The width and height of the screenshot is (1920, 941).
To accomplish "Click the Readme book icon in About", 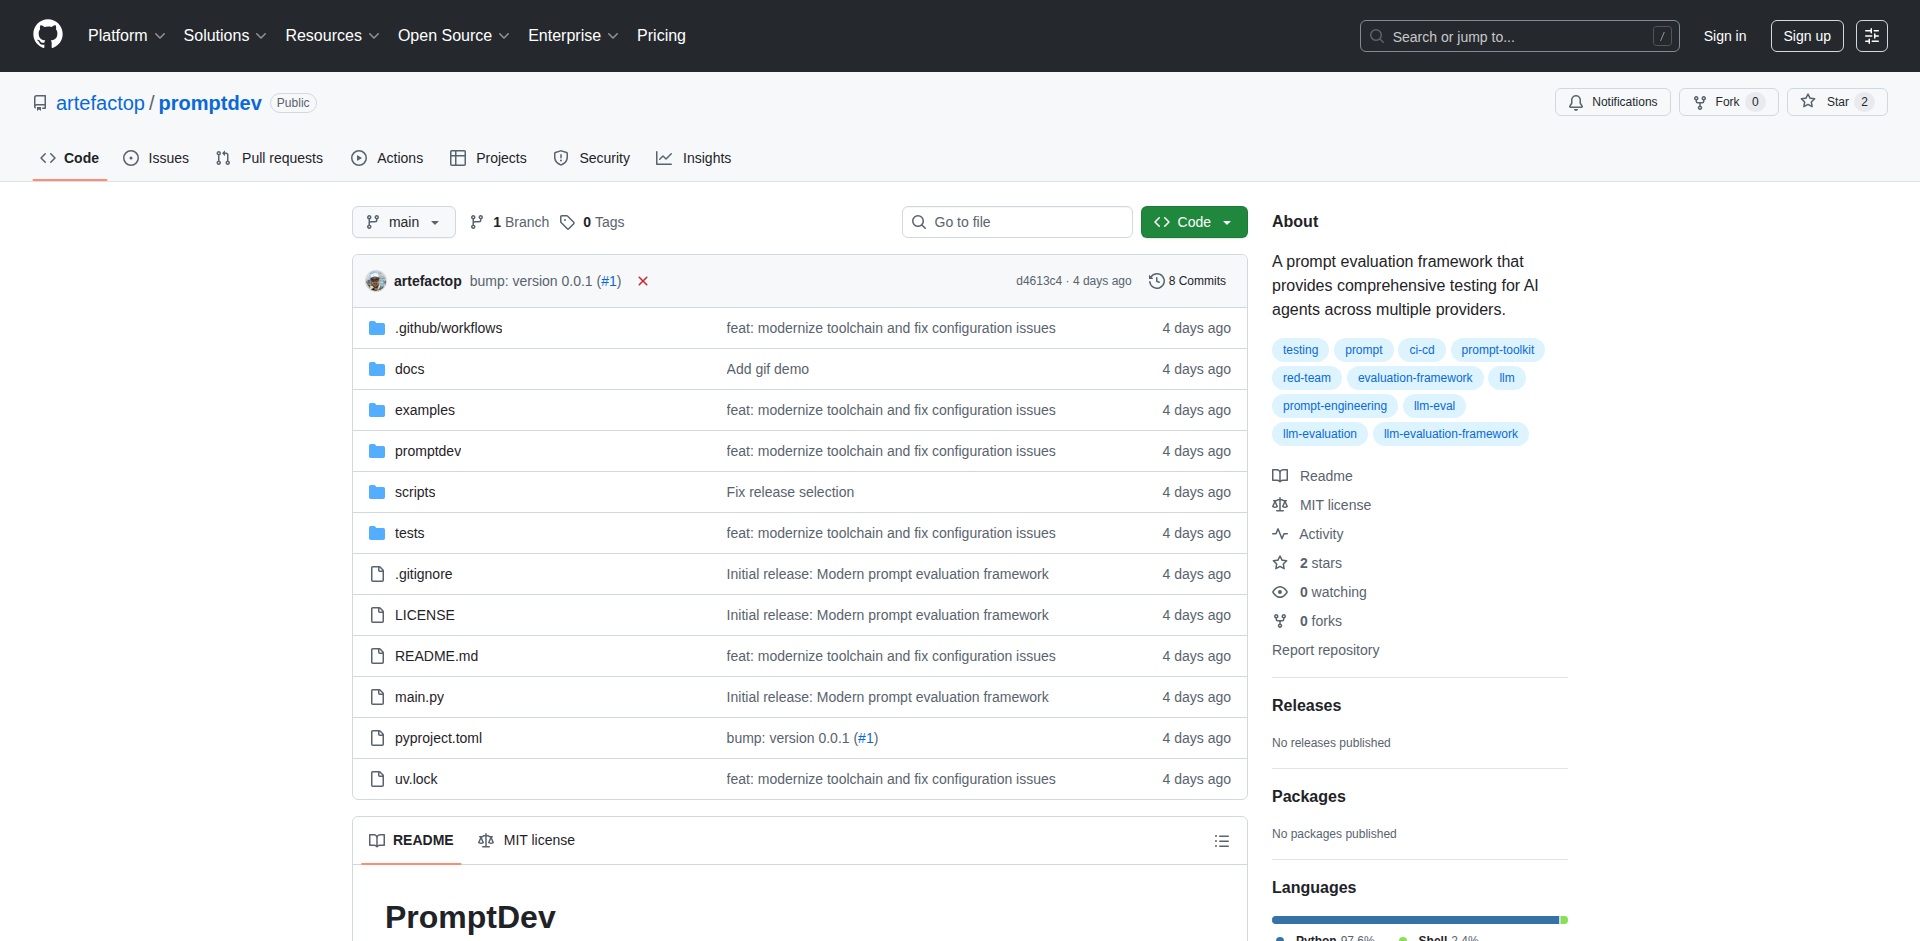I will pos(1280,476).
